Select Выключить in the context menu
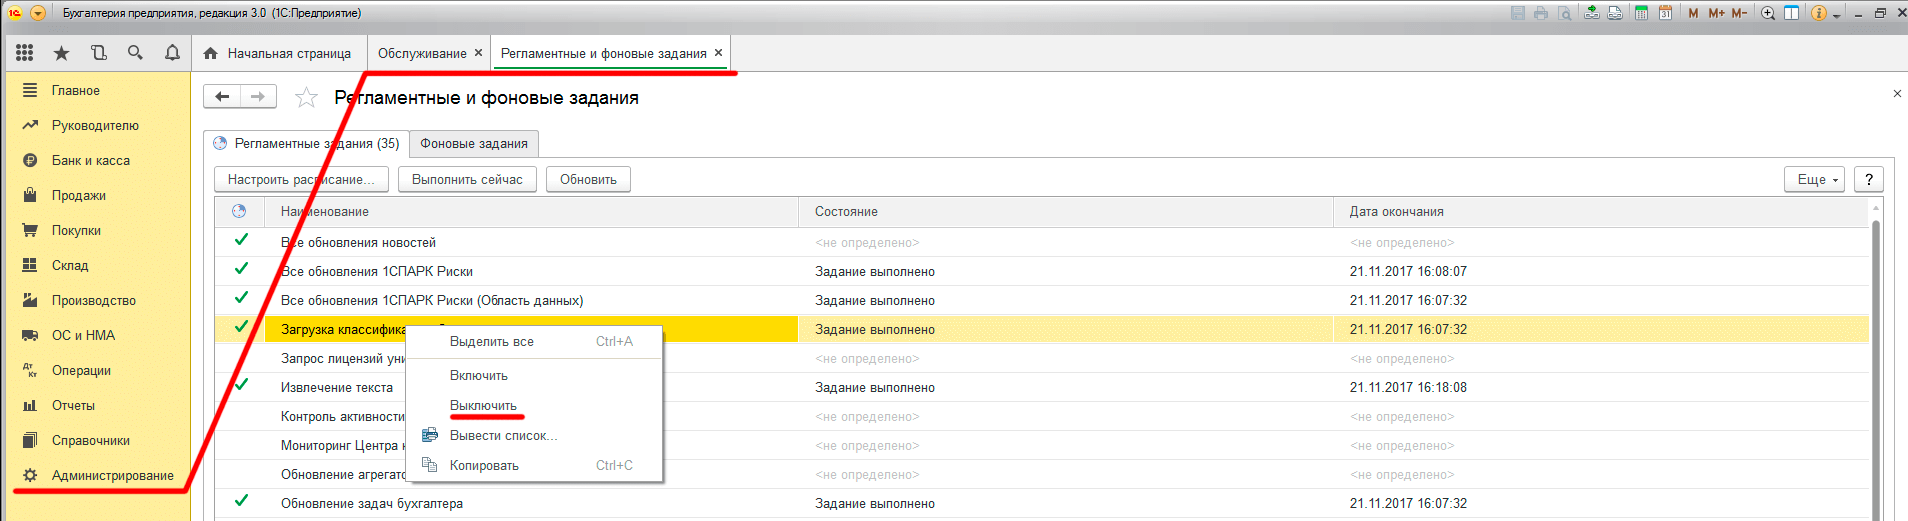The height and width of the screenshot is (521, 1908). coord(483,406)
